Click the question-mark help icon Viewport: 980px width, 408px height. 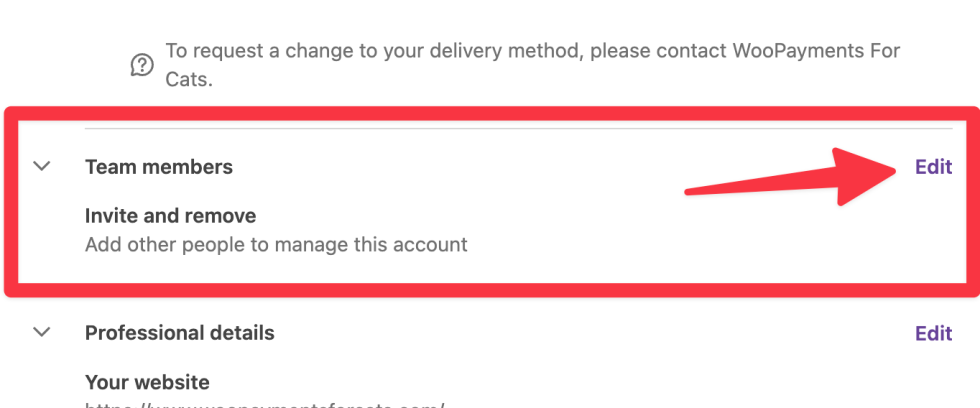point(142,65)
